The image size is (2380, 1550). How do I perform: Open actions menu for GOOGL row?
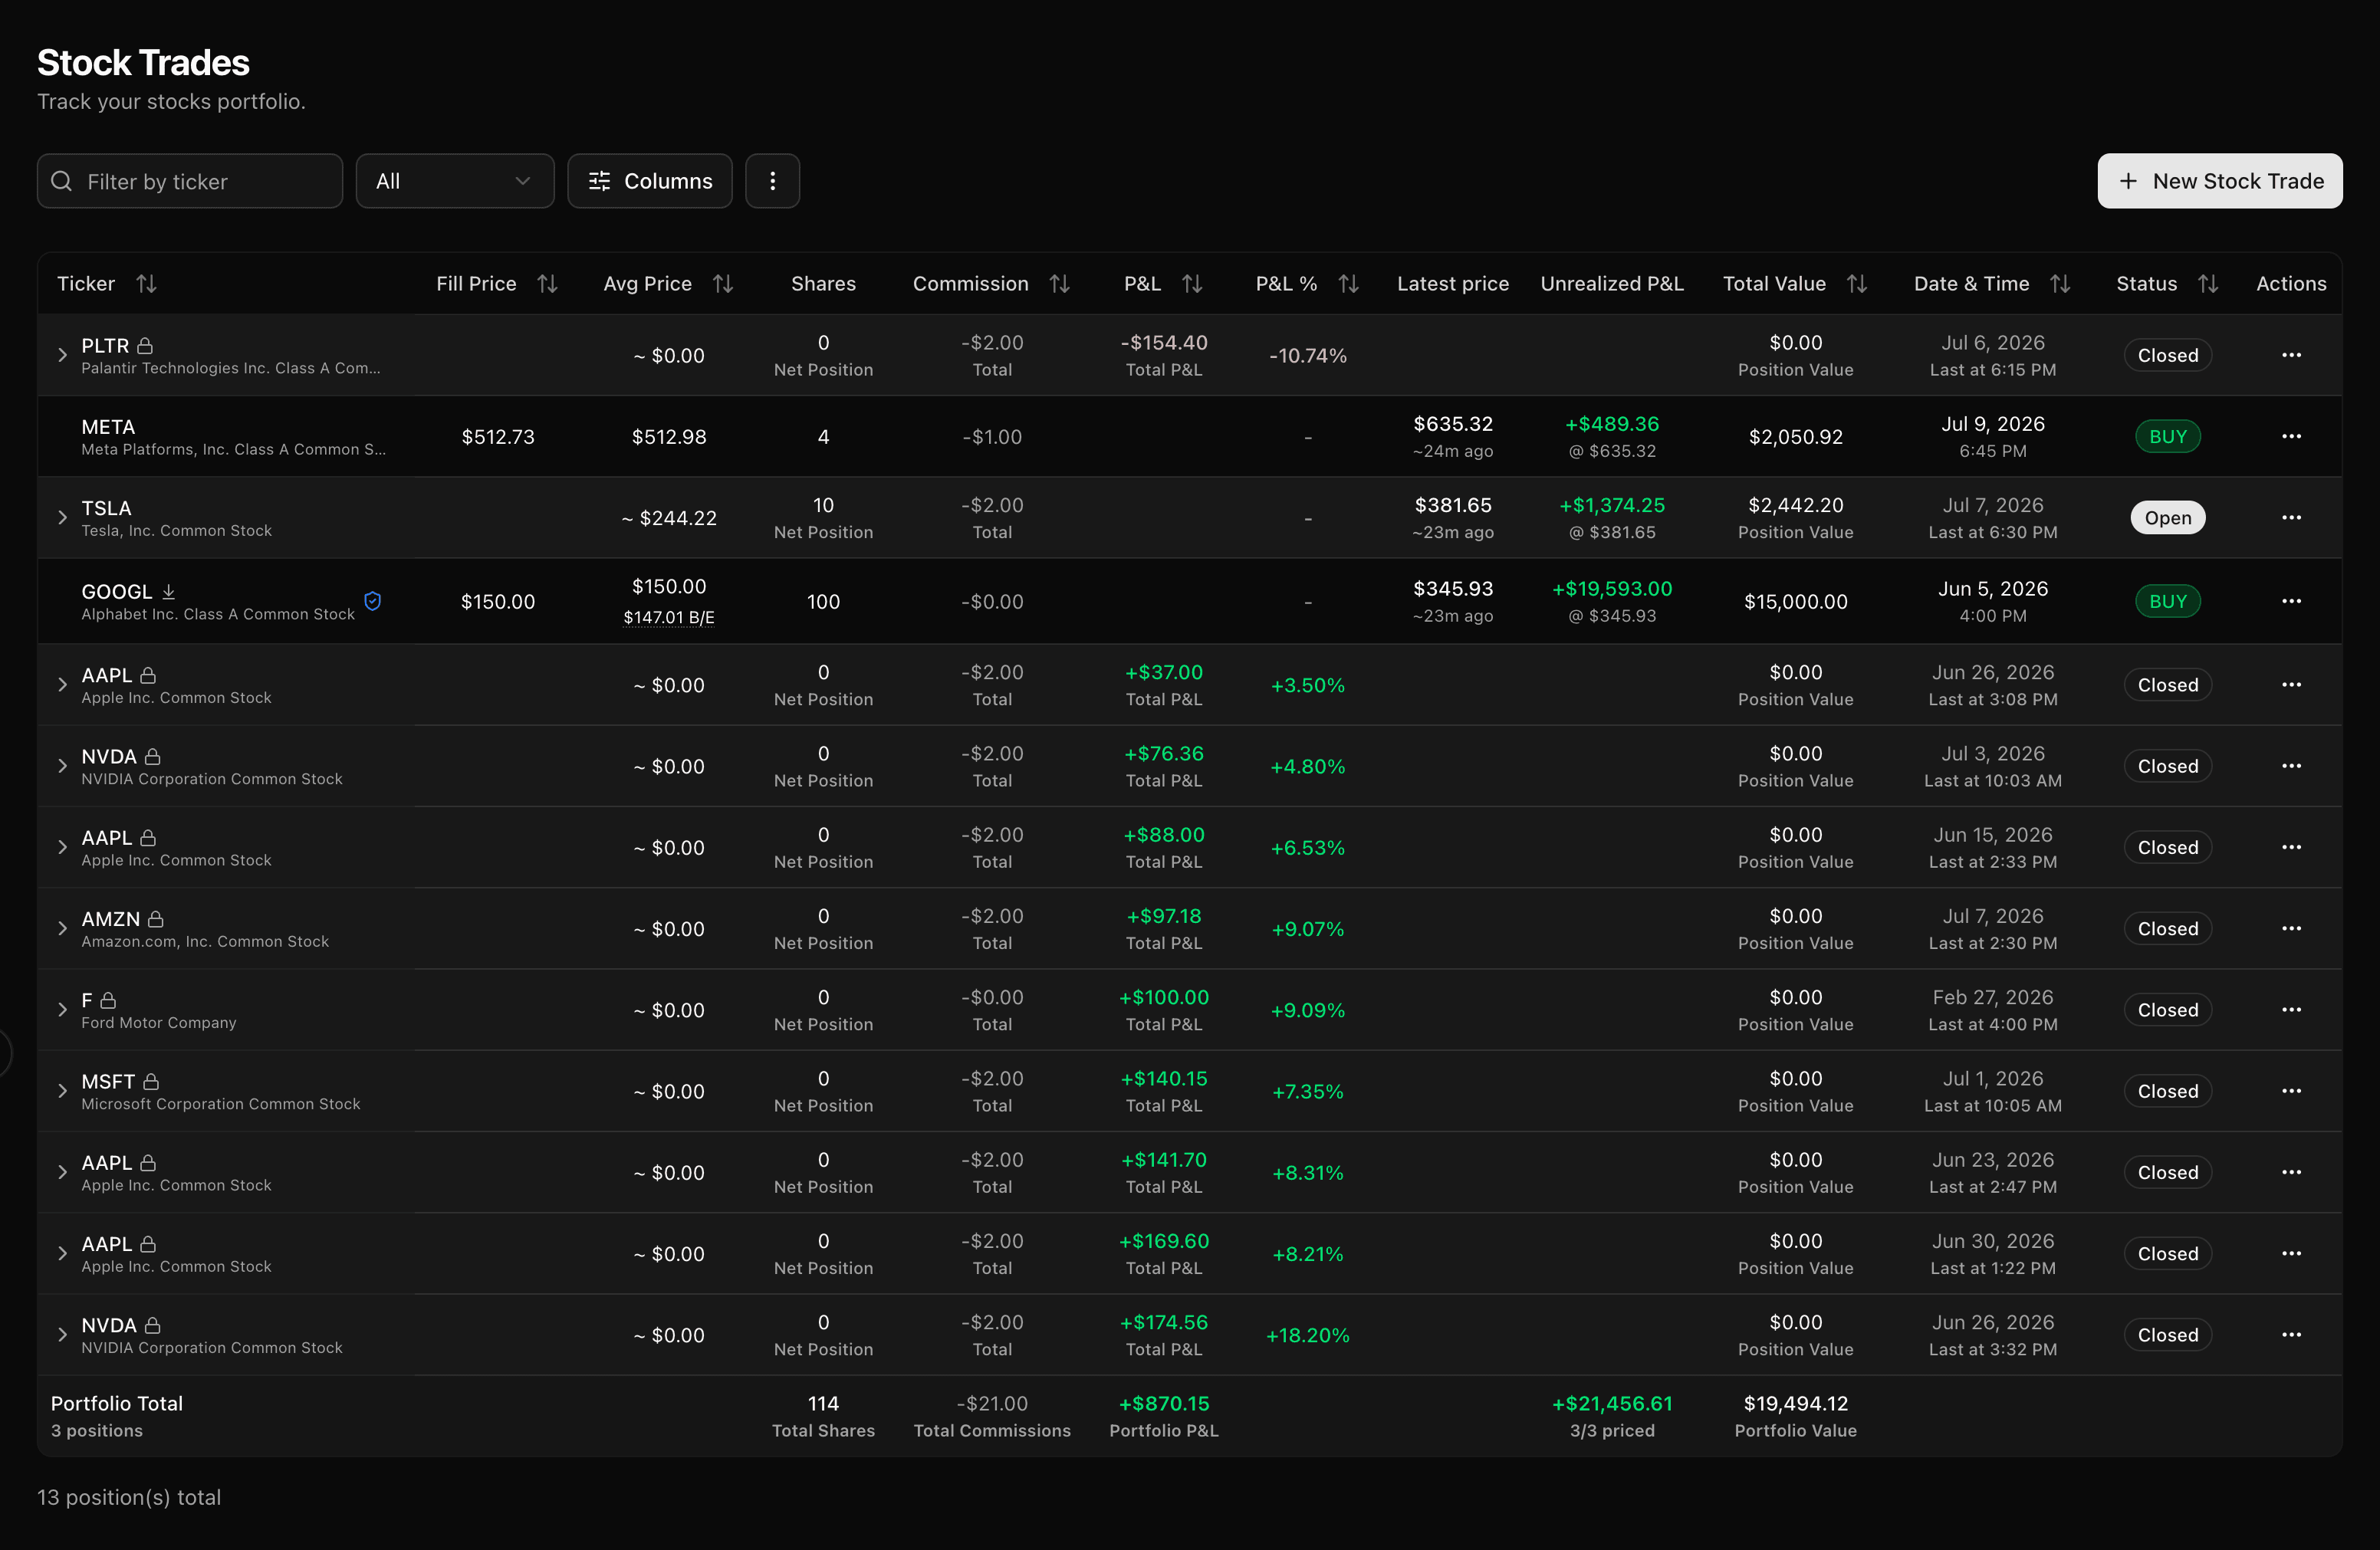coord(2291,601)
